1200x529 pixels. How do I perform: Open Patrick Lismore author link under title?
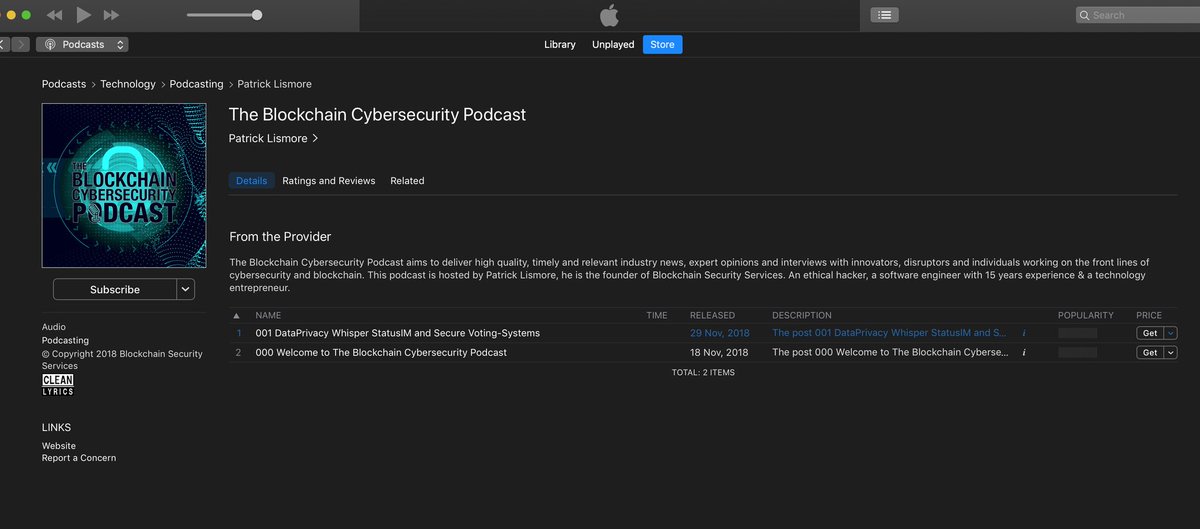tap(268, 138)
